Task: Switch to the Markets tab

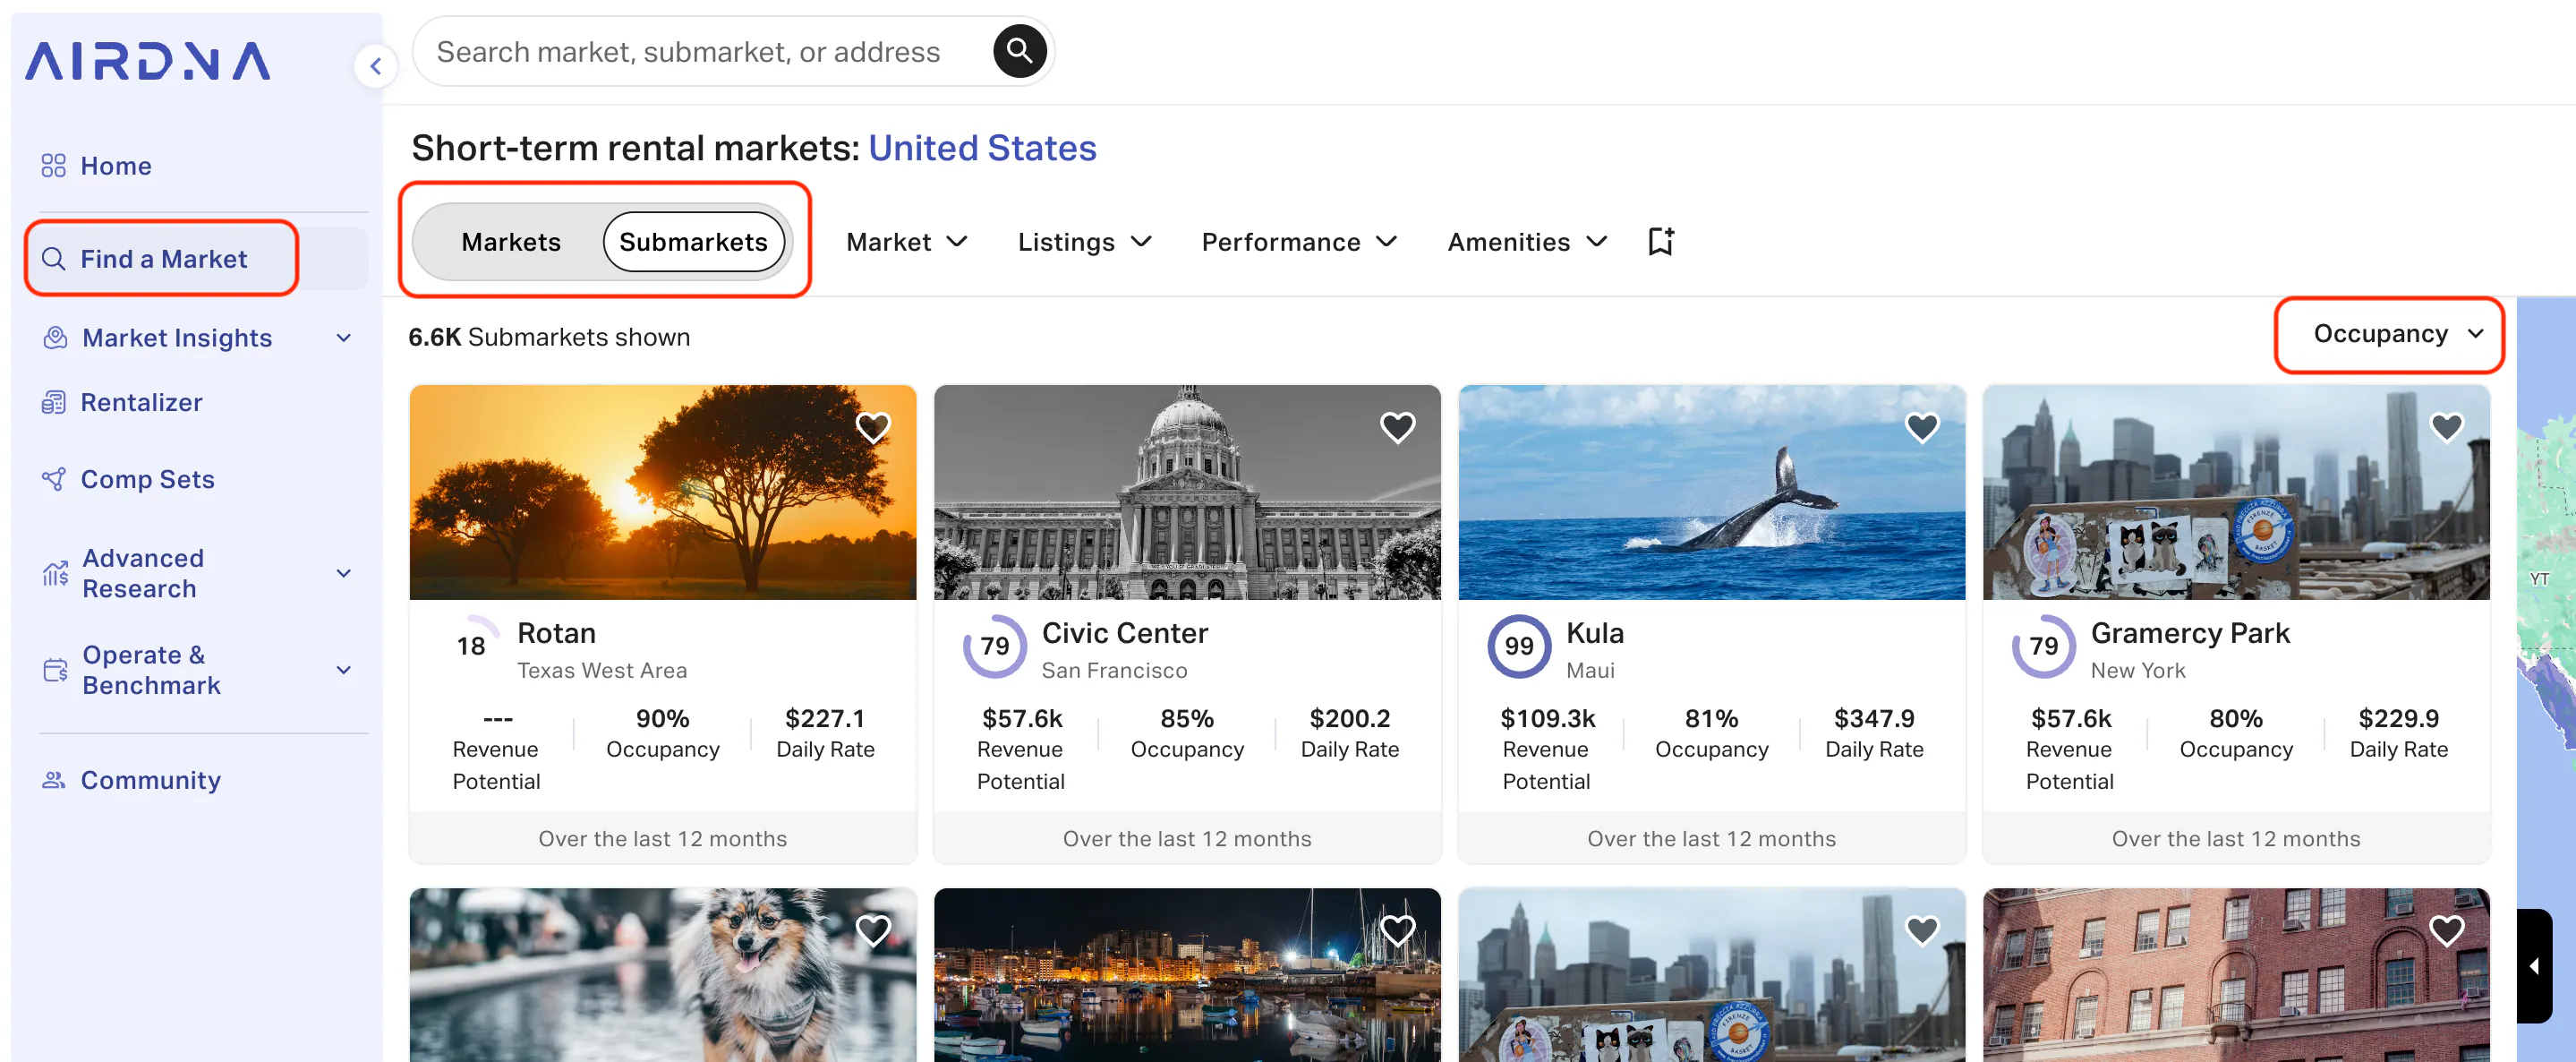Action: 510,242
